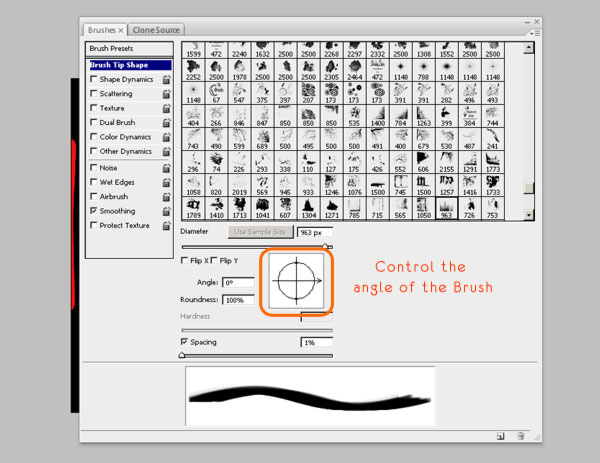Toggle the lock next to Dual Brush

[x=167, y=123]
